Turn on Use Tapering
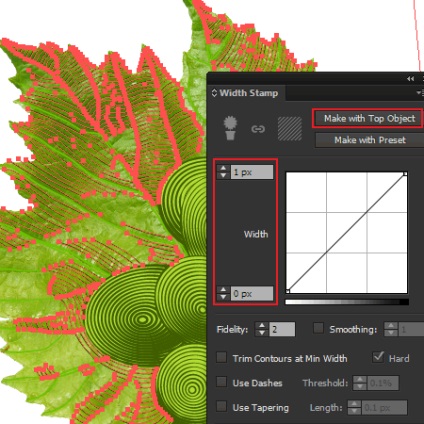Image resolution: width=424 pixels, height=424 pixels. coord(221,406)
